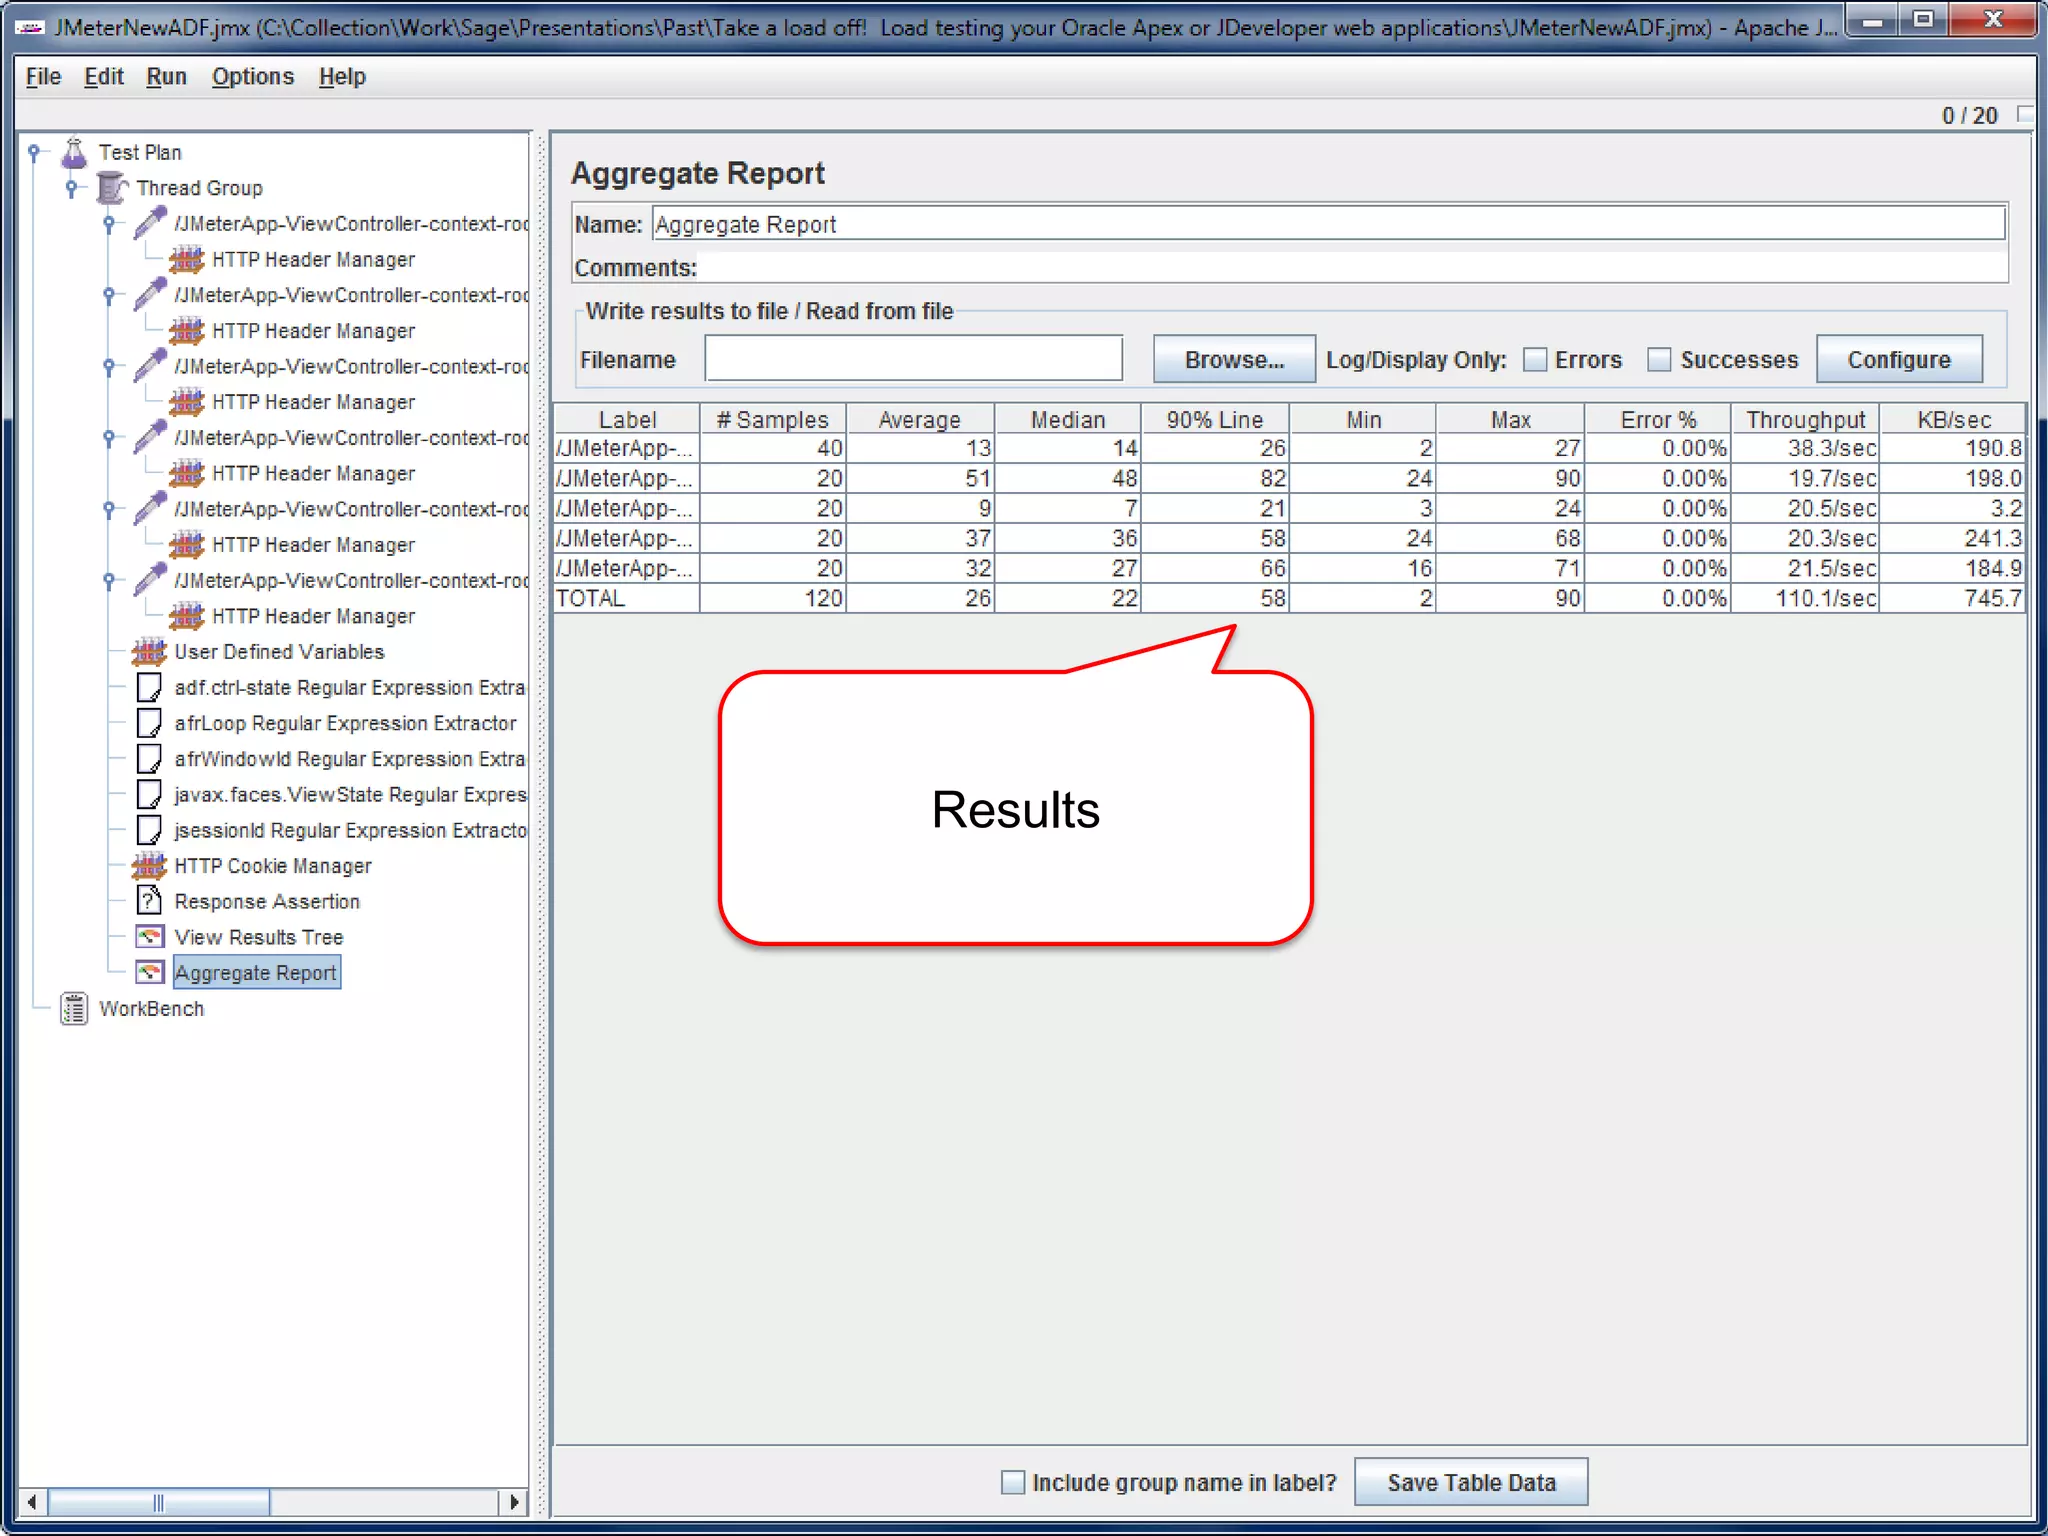Click the WorkBench clipboard icon
Viewport: 2048px width, 1536px height.
(x=74, y=1009)
